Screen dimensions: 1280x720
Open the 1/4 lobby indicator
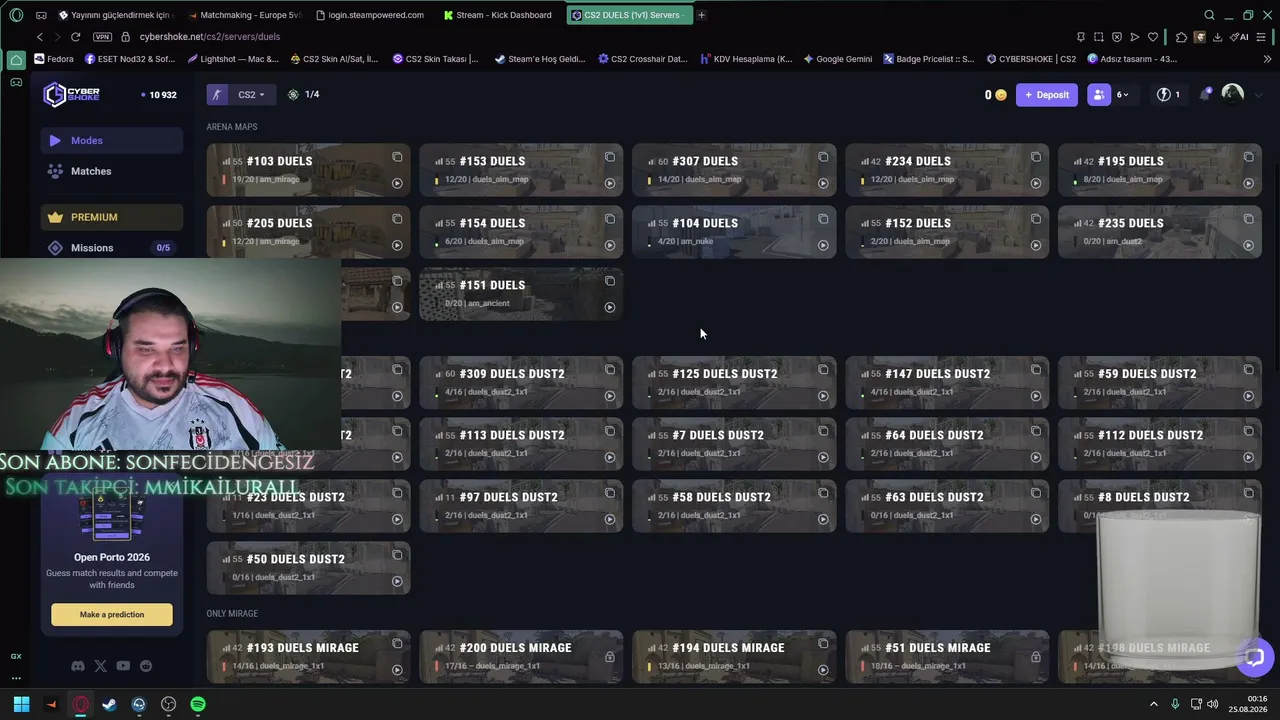[303, 95]
